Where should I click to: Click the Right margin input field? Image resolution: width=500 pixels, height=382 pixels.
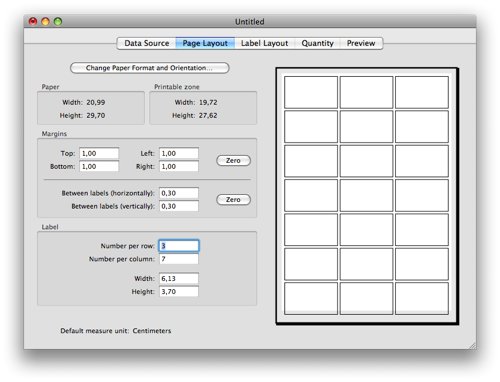point(179,166)
